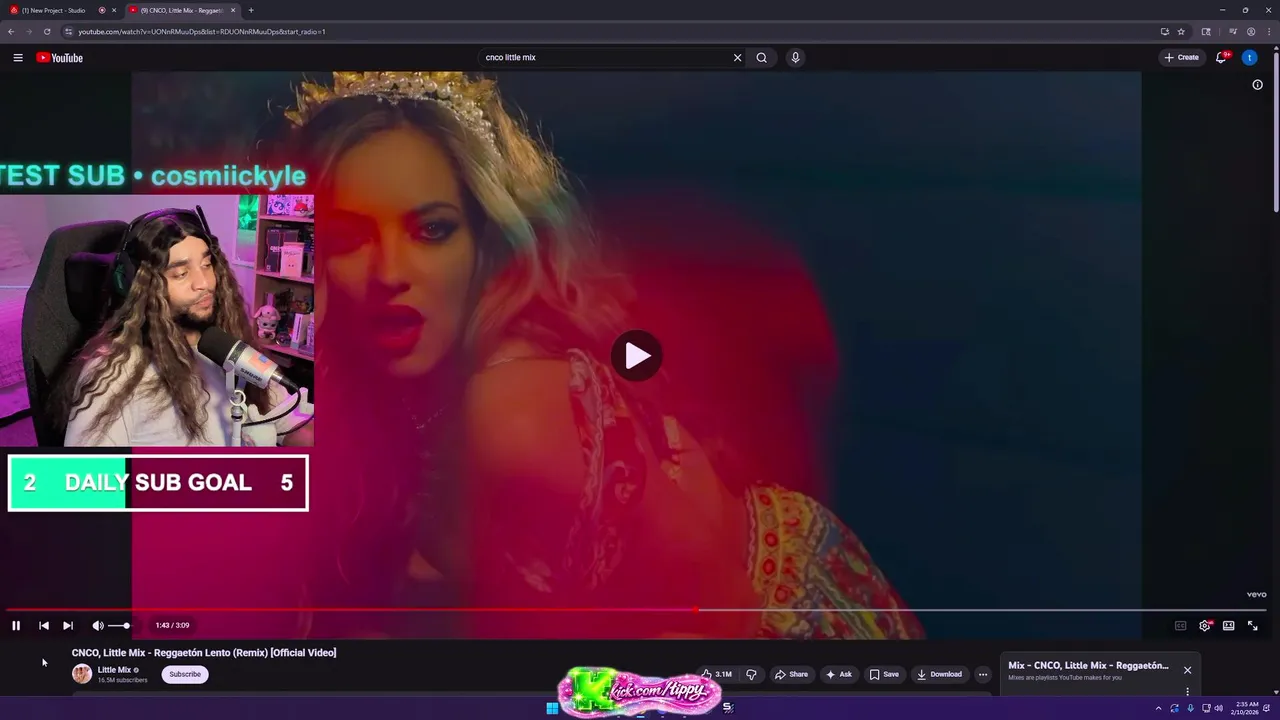Enter full screen mode
This screenshot has height=720, width=1280.
click(x=1253, y=626)
